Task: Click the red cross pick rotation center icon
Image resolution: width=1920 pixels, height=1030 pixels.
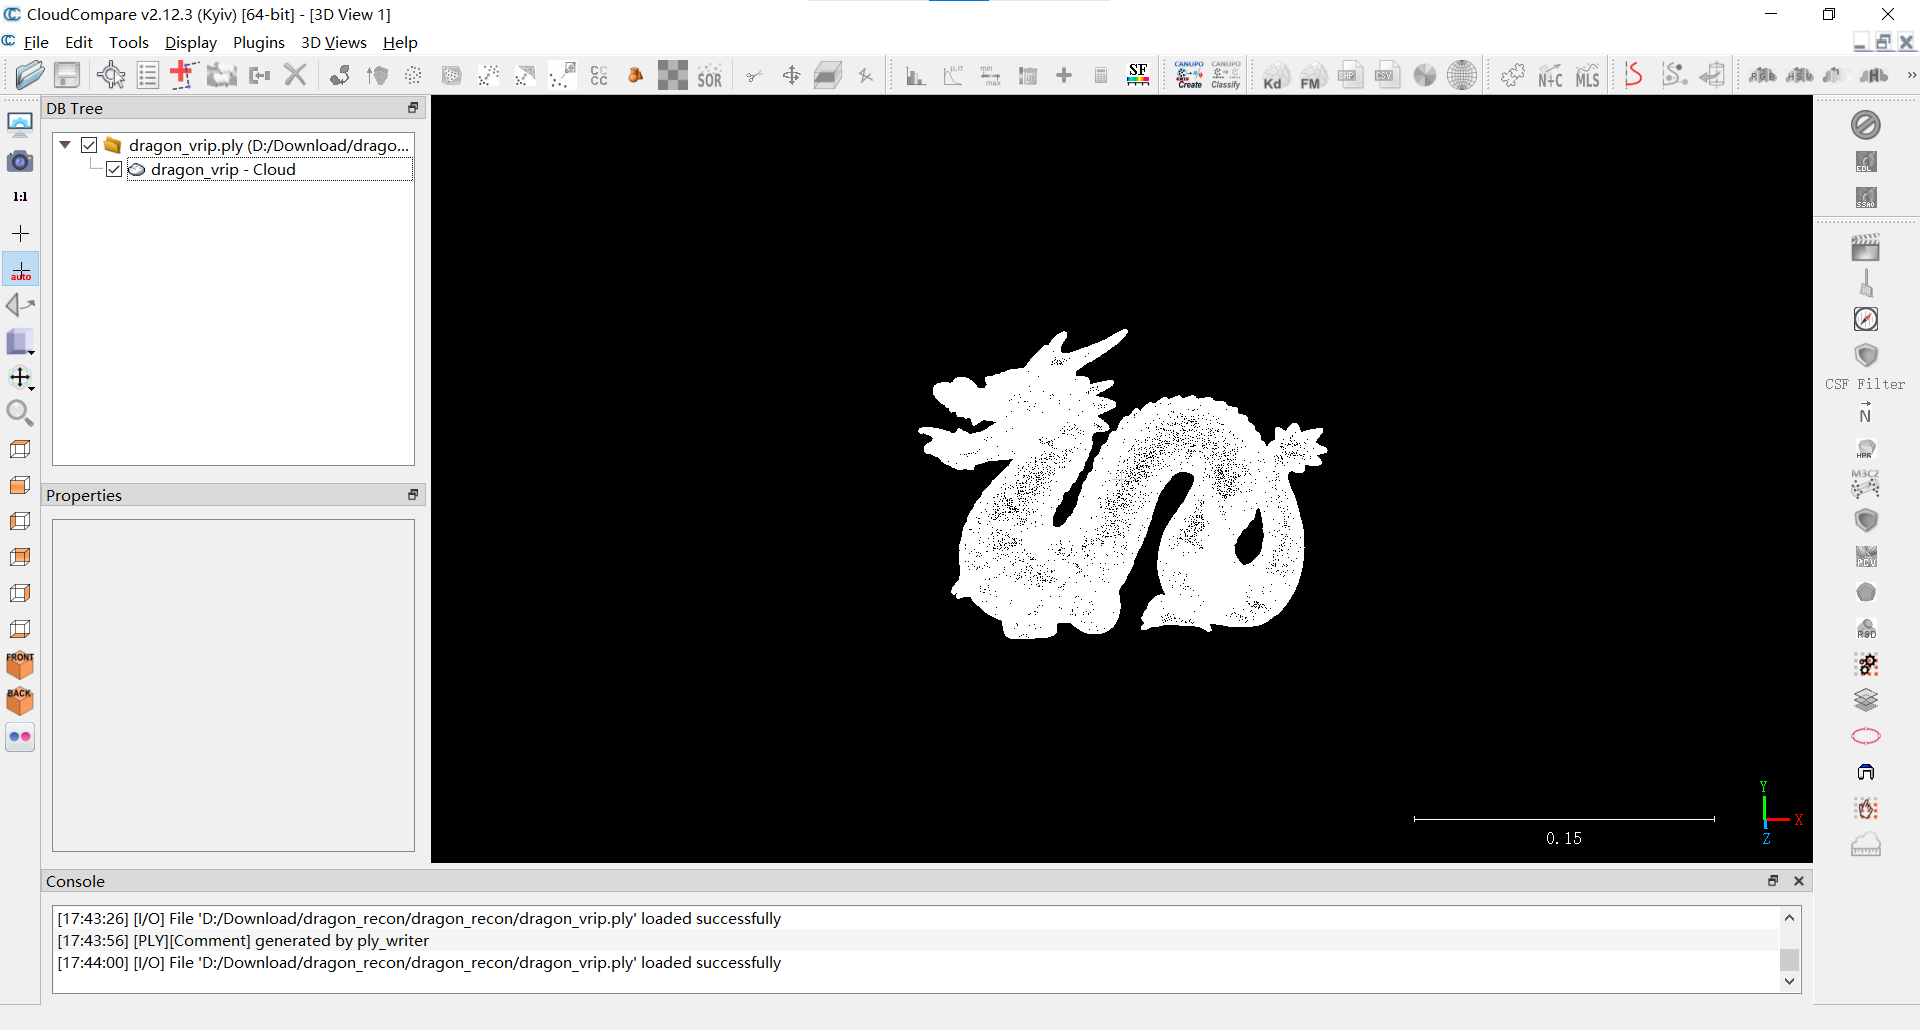Action: 182,75
